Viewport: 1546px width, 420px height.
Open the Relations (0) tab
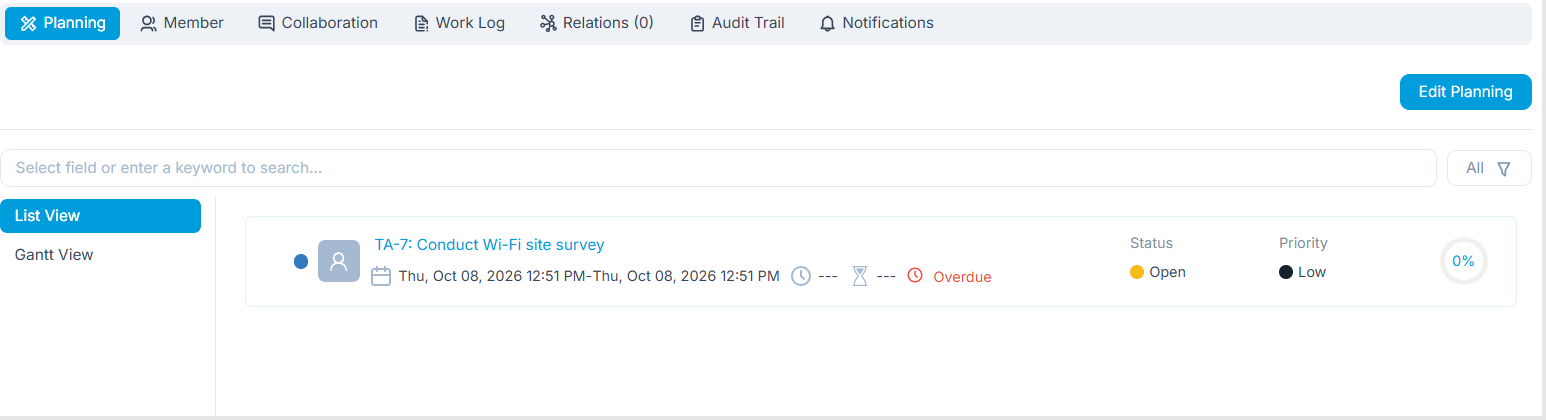pyautogui.click(x=596, y=23)
